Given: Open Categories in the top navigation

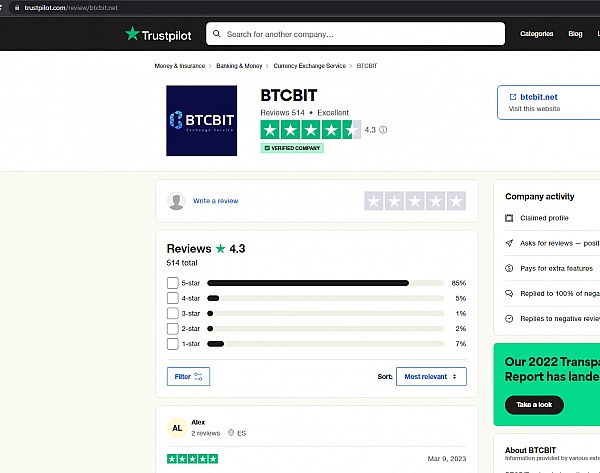Looking at the screenshot, I should [536, 34].
